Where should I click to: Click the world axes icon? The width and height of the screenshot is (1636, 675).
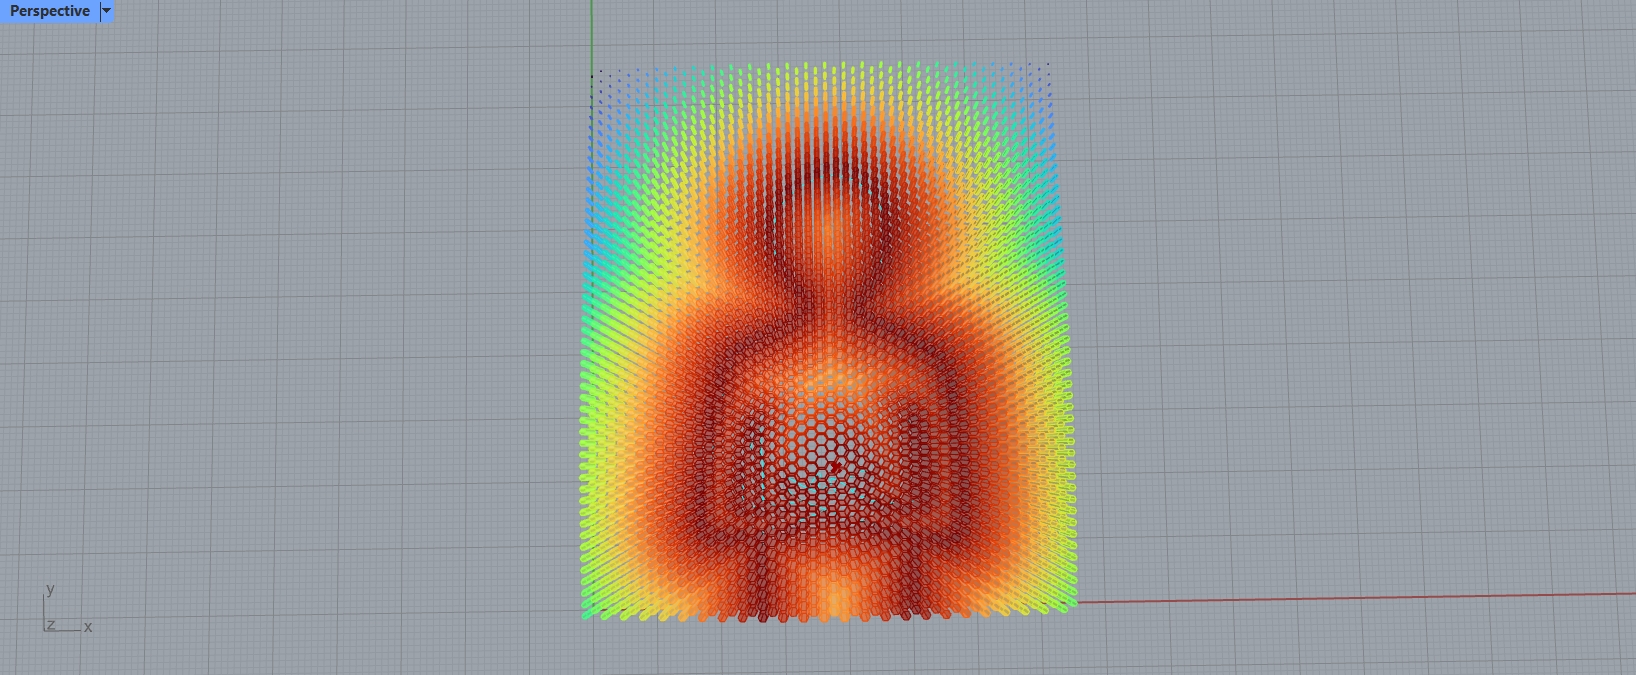click(67, 610)
